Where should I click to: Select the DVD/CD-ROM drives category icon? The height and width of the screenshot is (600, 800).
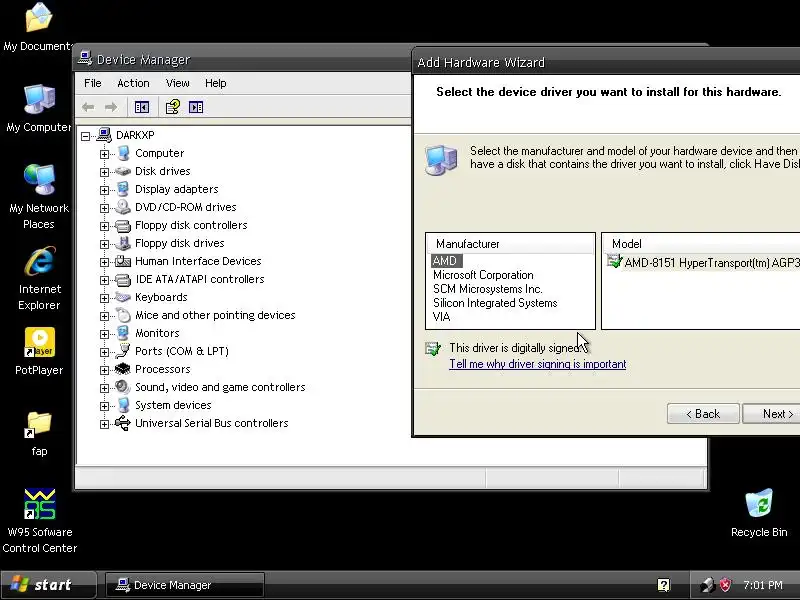[122, 207]
